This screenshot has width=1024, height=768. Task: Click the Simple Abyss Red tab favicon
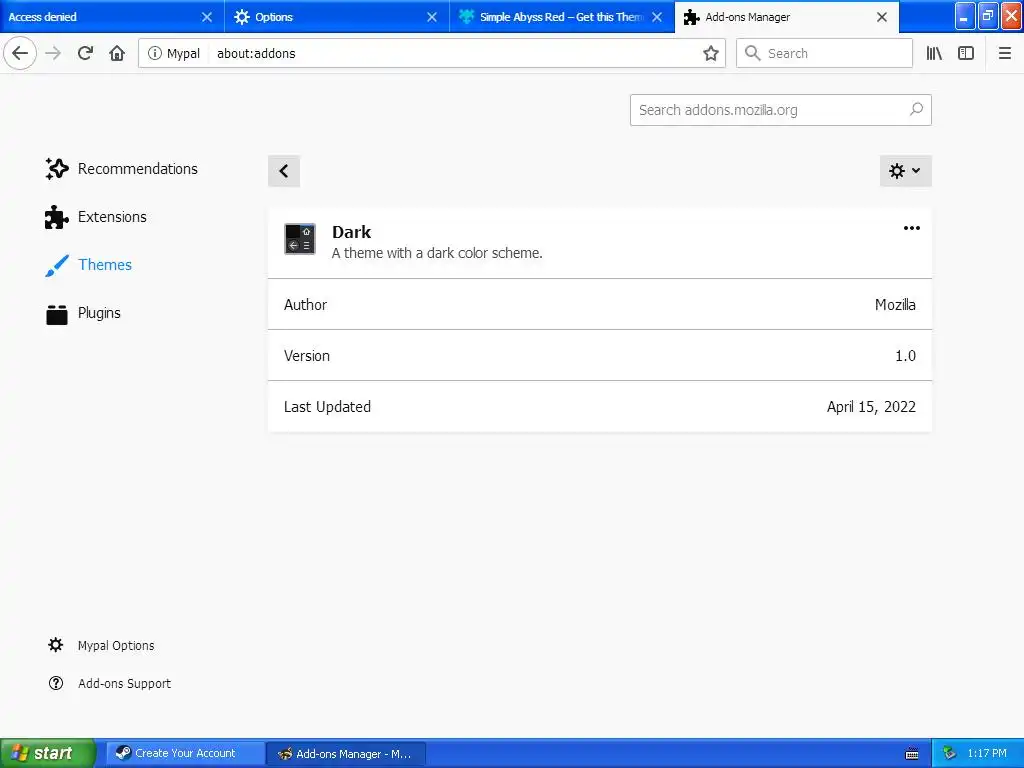pos(466,17)
